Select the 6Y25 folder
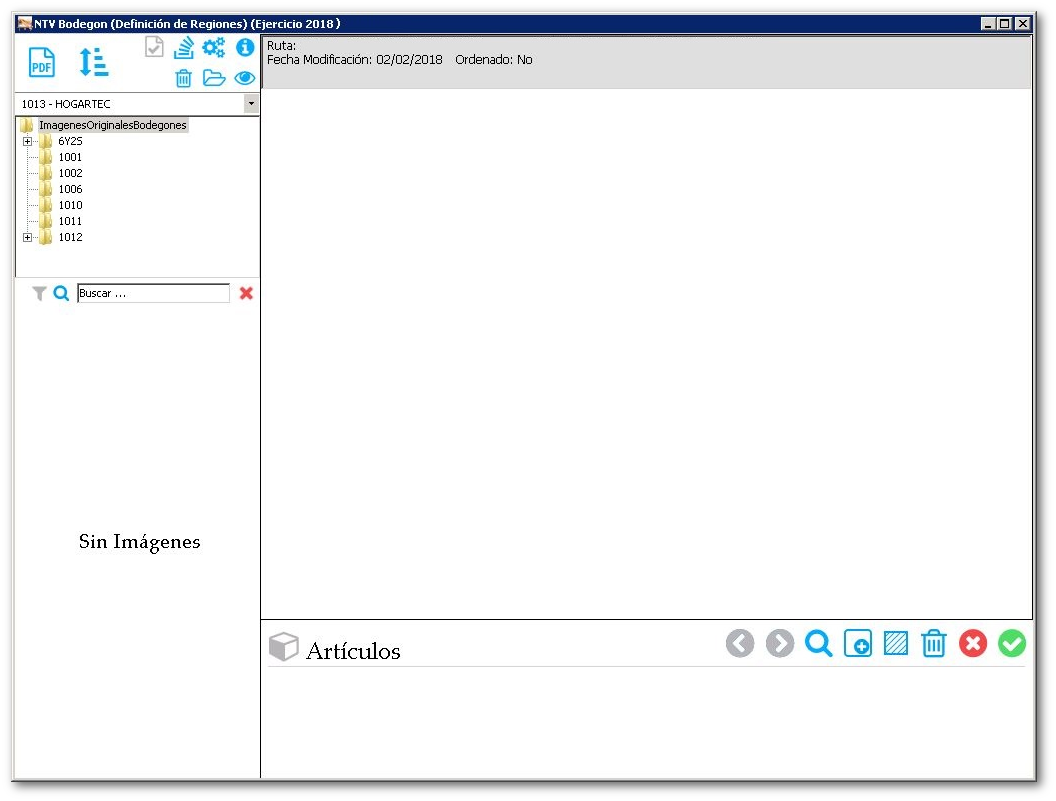This screenshot has height=801, width=1056. (70, 141)
